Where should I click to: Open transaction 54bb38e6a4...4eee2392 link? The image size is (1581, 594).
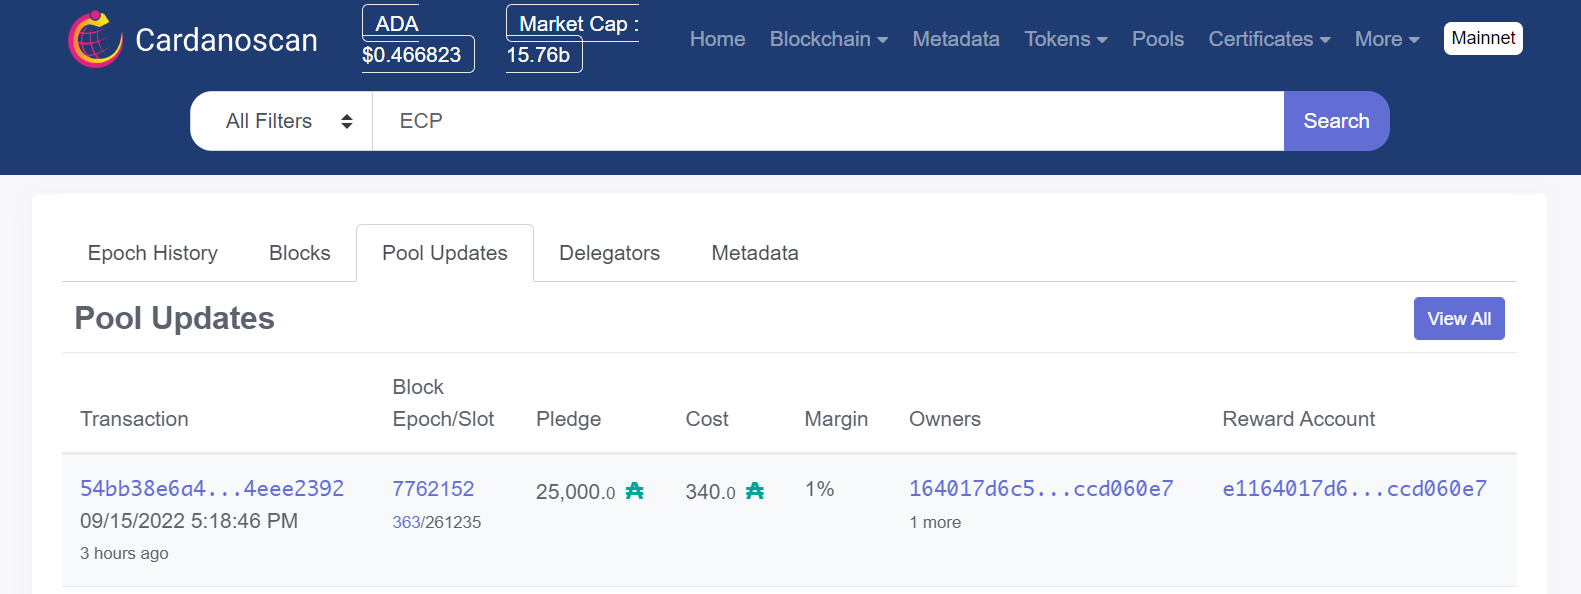(x=212, y=488)
